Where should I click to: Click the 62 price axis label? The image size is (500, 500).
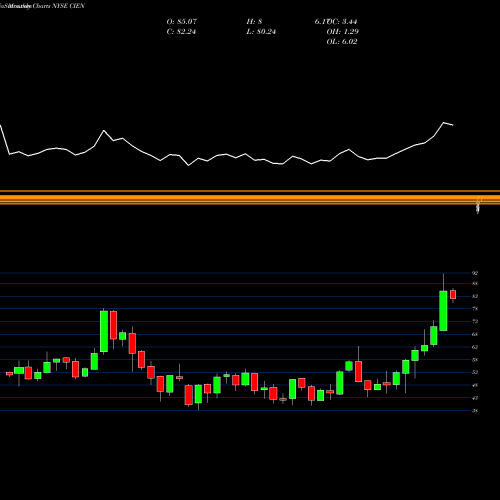(x=475, y=347)
